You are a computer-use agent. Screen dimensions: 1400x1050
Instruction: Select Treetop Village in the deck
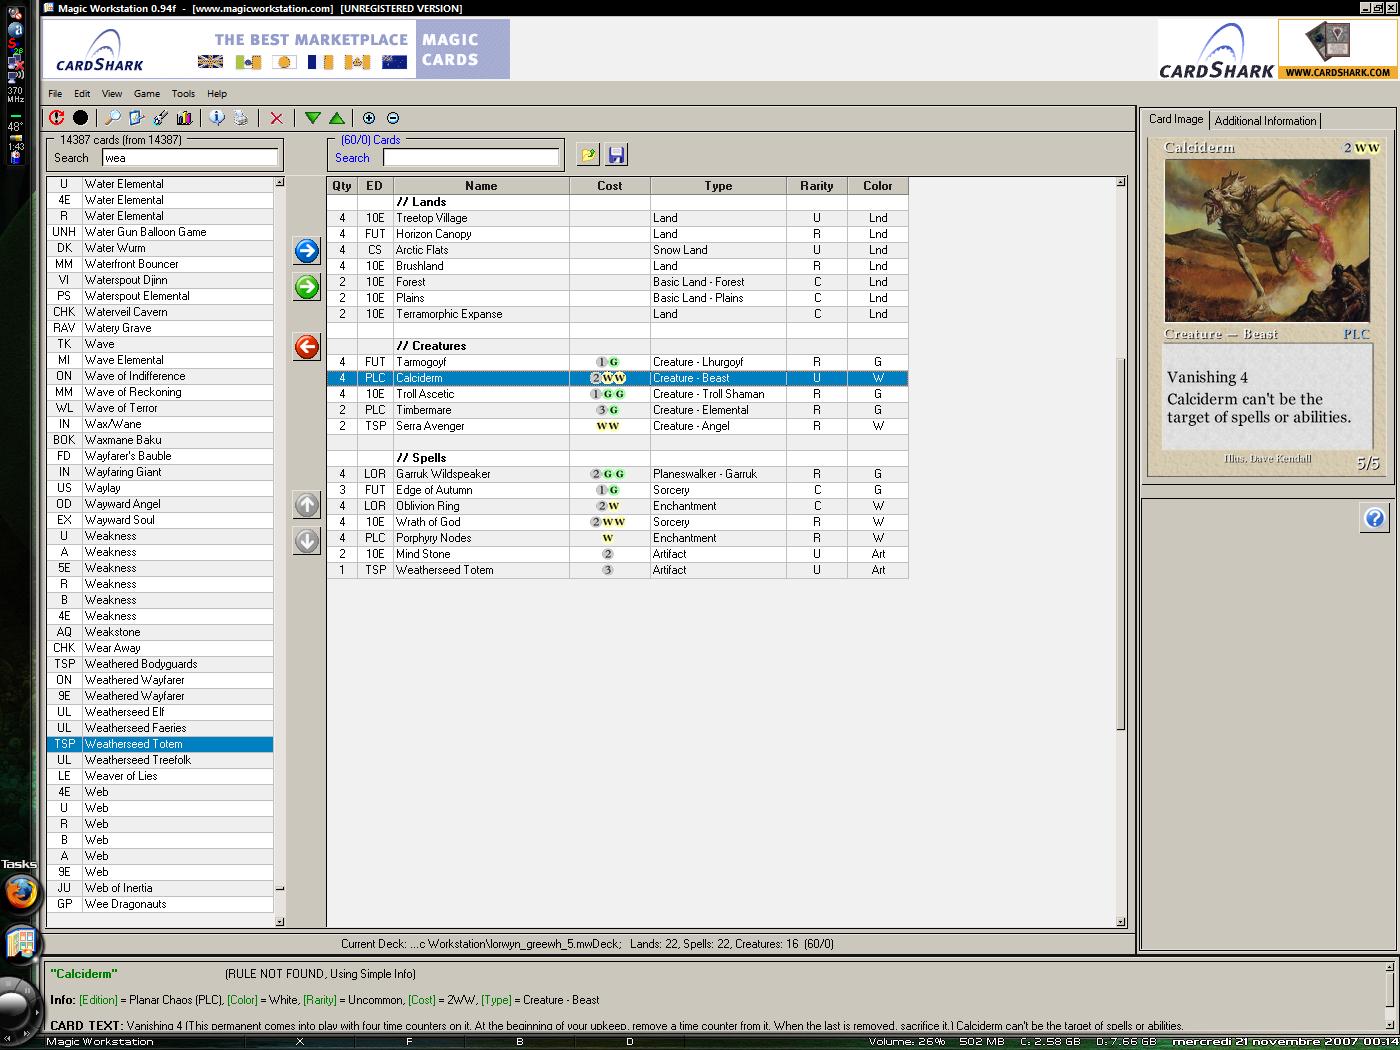click(x=617, y=218)
